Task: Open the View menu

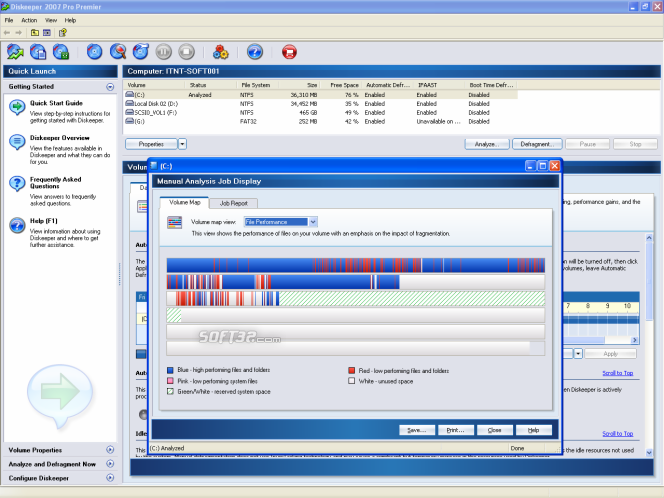Action: [x=51, y=20]
